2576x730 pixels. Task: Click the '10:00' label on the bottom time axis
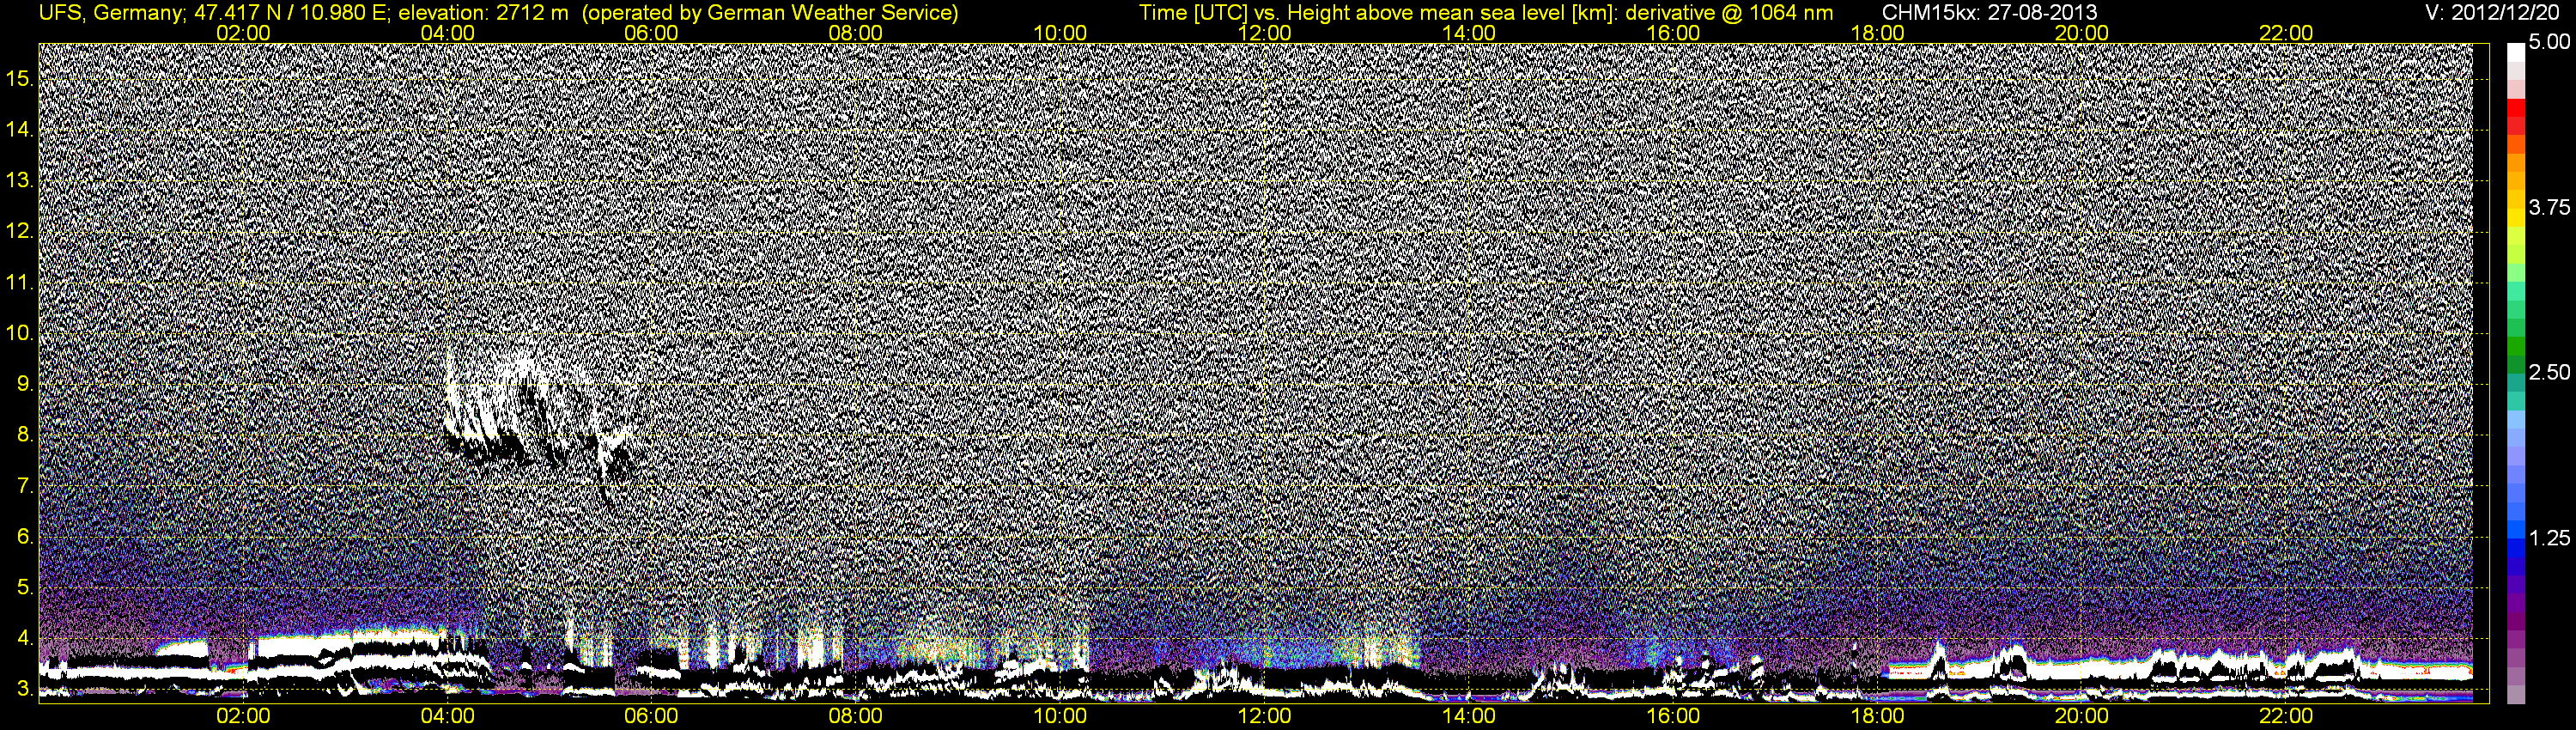(1060, 716)
